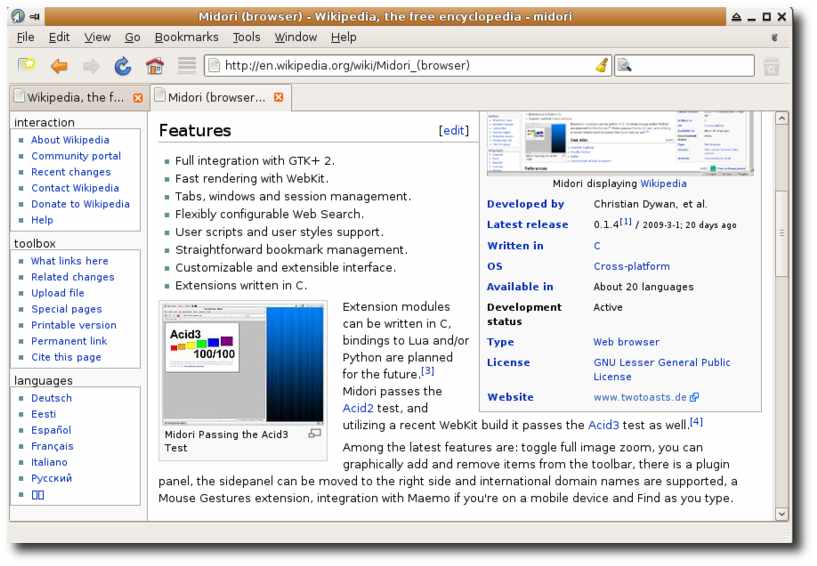Click footnote reference [4]
817x566 pixels.
(x=696, y=422)
